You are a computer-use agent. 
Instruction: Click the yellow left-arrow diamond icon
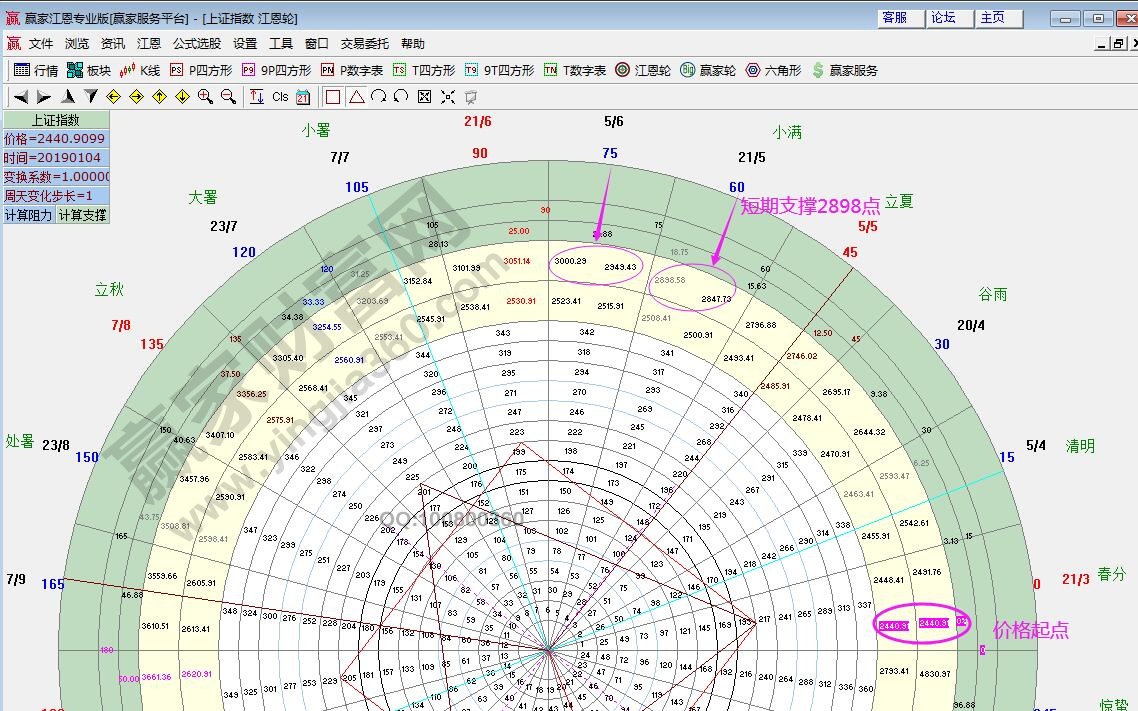(113, 97)
